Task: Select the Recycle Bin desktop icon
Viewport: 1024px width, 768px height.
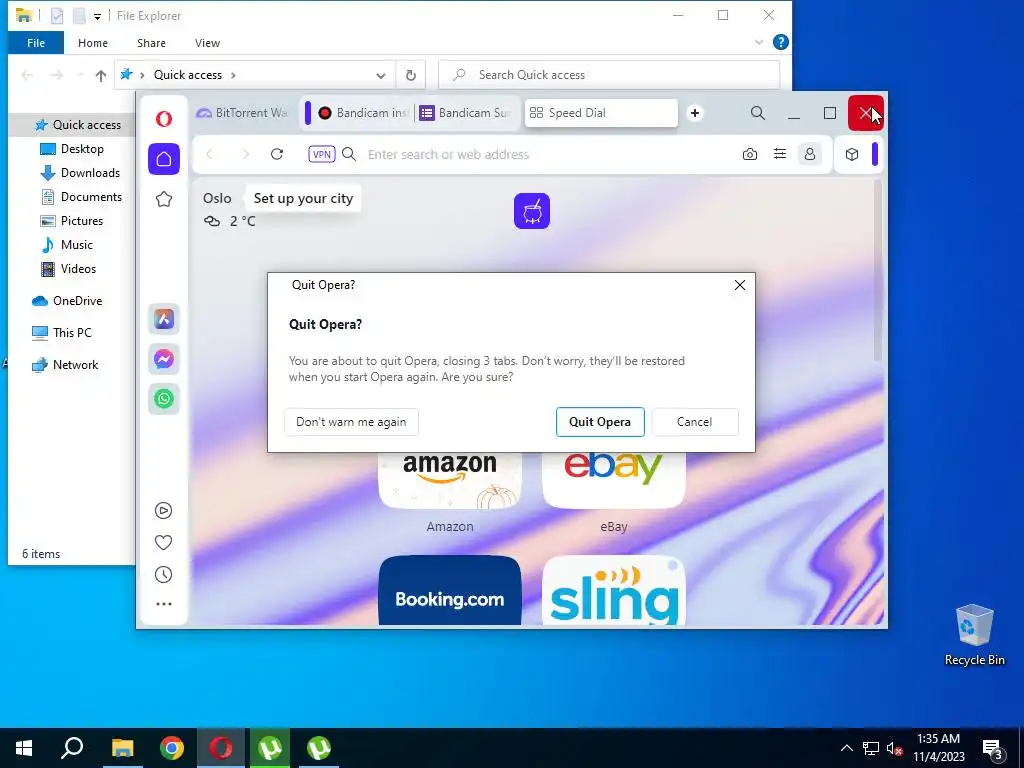Action: 974,635
